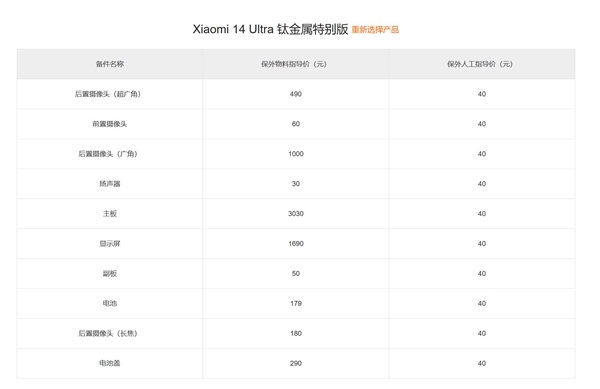This screenshot has height=389, width=600.
Task: Click labor price 40 in 后置摄像头（超广角） row
Action: (x=482, y=94)
